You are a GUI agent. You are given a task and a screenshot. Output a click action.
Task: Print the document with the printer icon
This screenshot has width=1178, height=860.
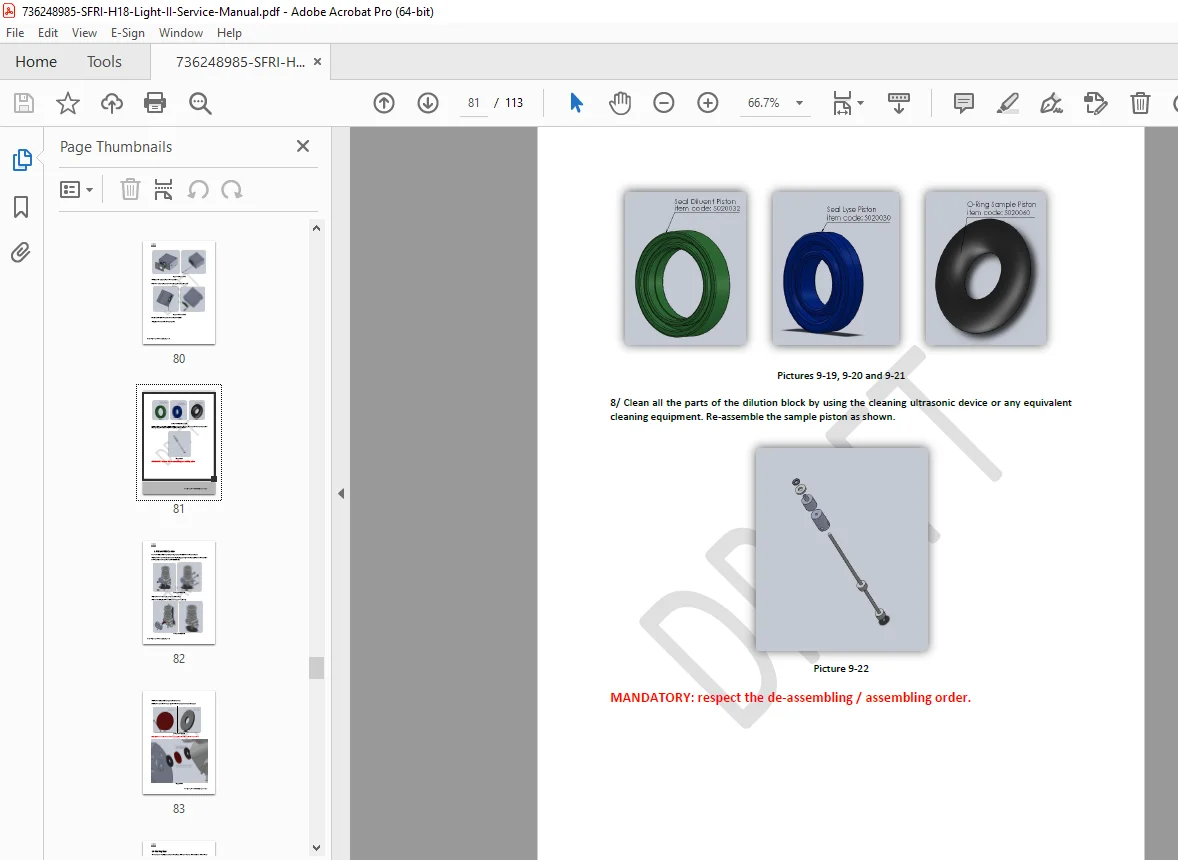[155, 103]
